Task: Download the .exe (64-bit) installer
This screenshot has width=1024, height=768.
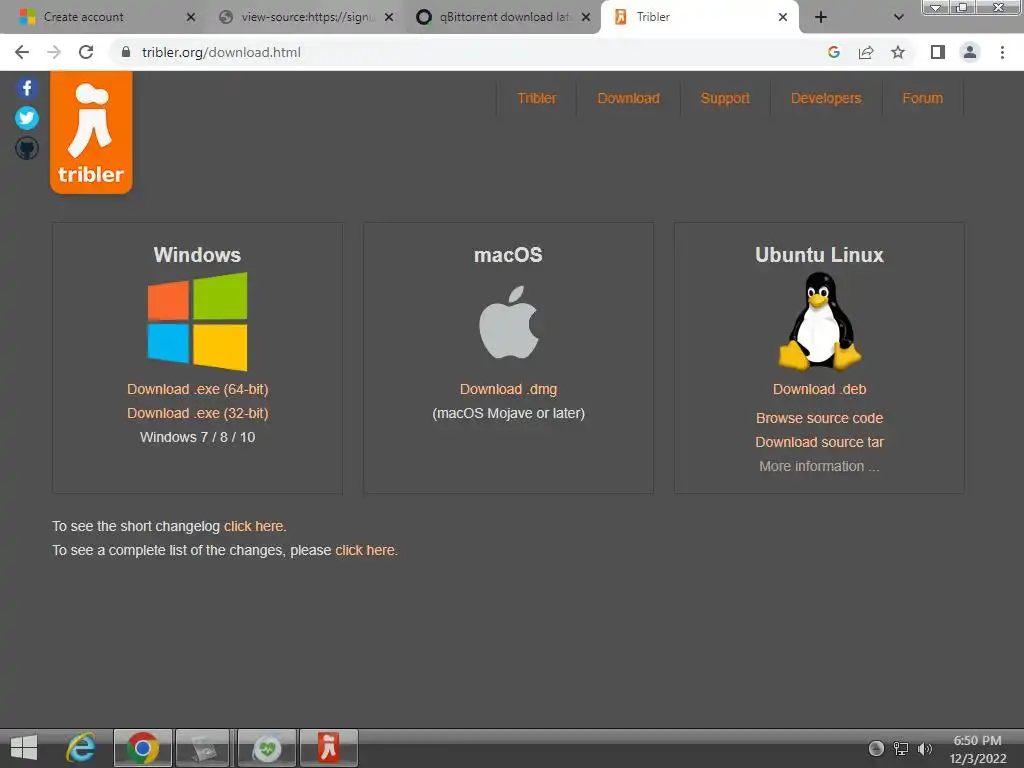Action: tap(197, 389)
